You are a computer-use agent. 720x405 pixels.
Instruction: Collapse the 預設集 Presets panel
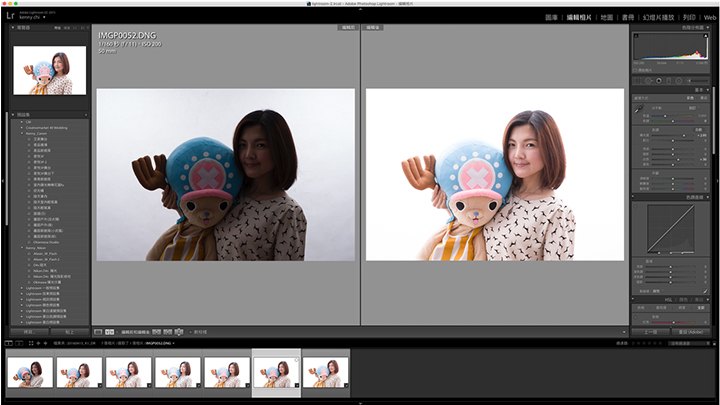13,115
